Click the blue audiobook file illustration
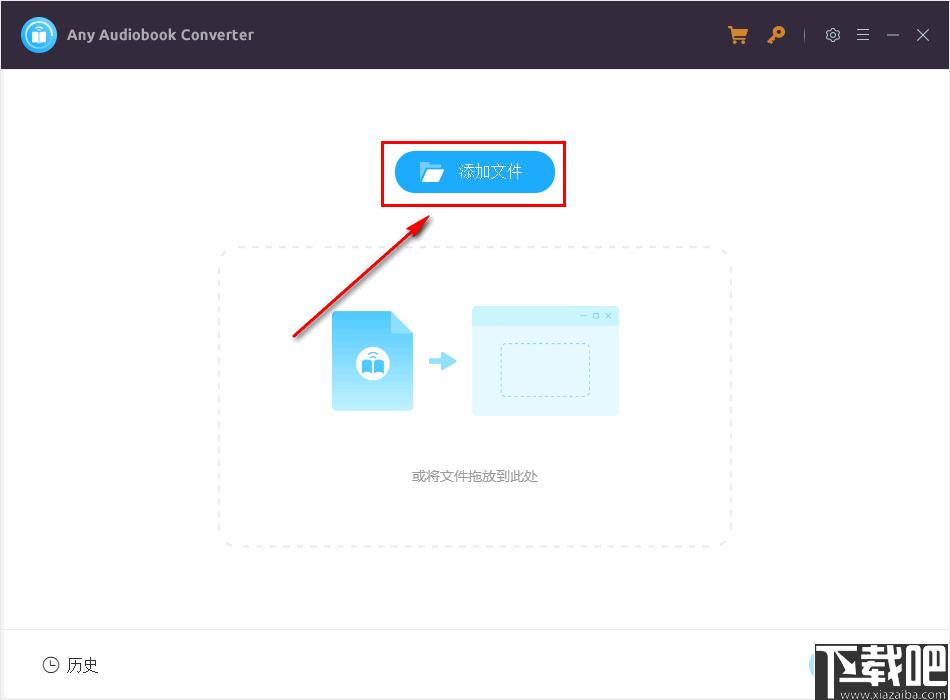950x700 pixels. [x=372, y=361]
